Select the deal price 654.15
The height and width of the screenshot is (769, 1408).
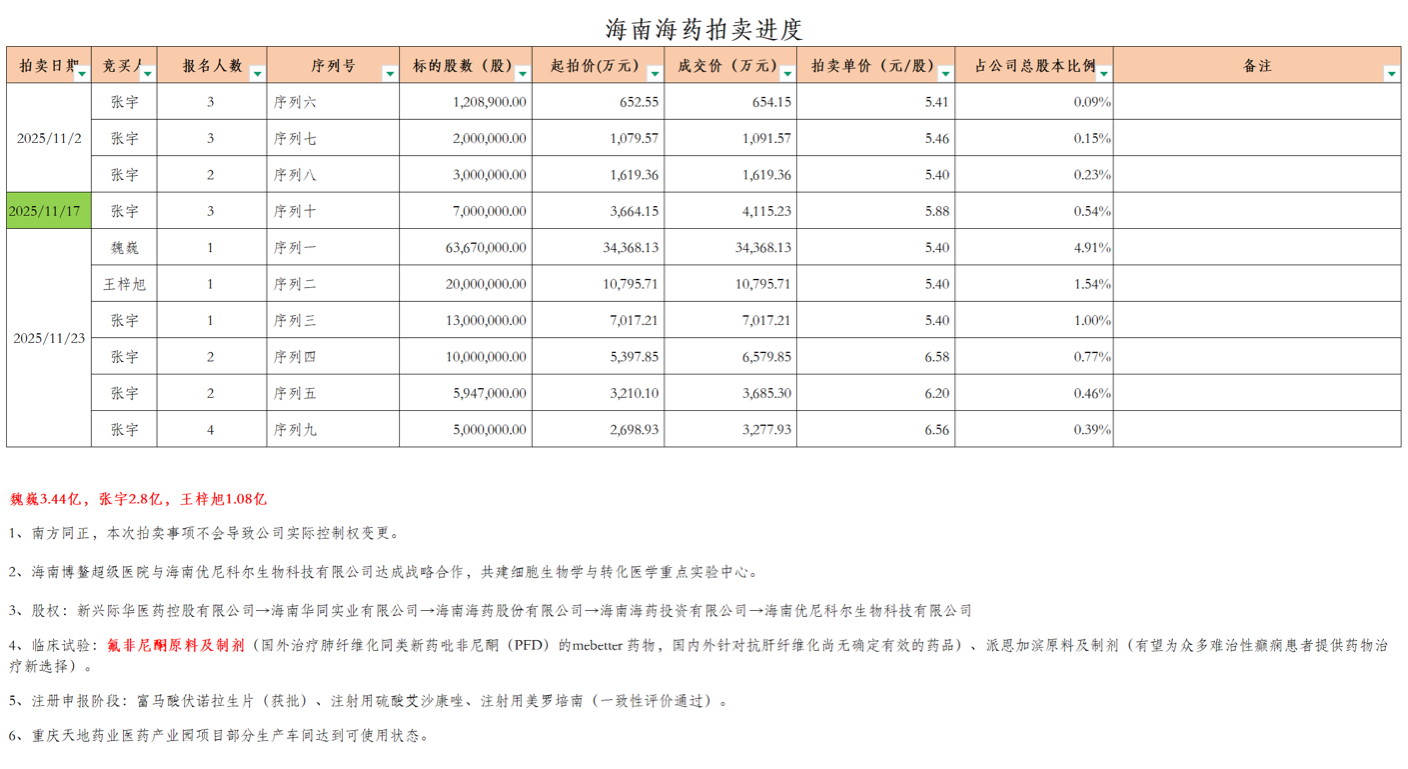731,102
